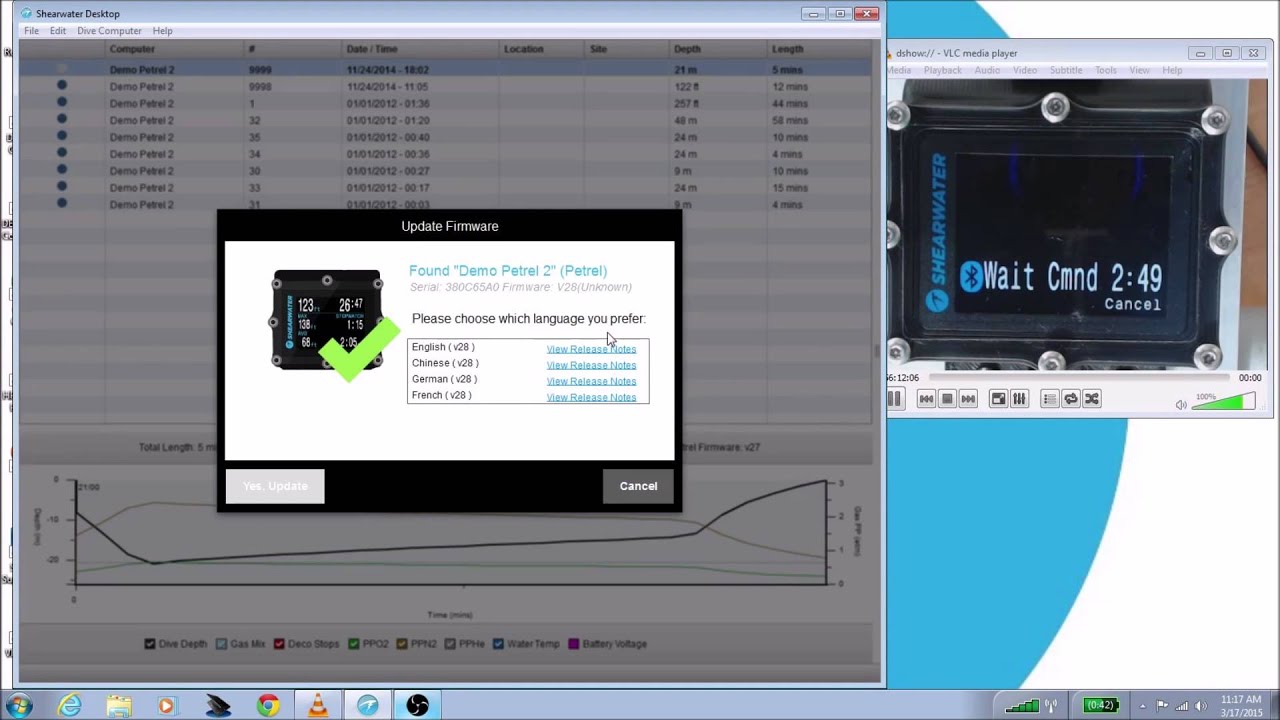Viewport: 1280px width, 720px height.
Task: Show hidden system tray icons arrow
Action: coord(1143,705)
